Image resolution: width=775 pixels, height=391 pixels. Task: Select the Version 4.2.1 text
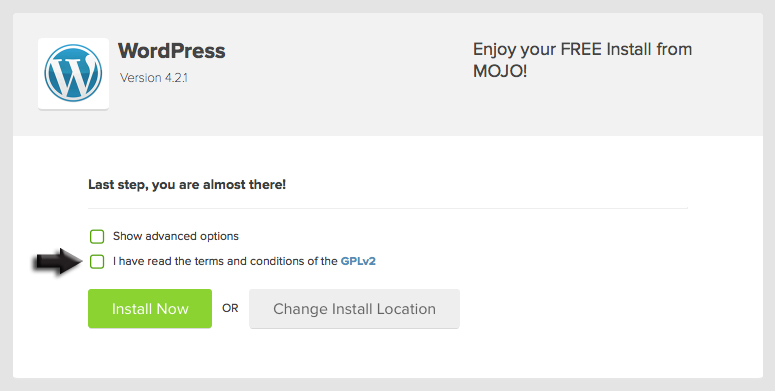154,78
